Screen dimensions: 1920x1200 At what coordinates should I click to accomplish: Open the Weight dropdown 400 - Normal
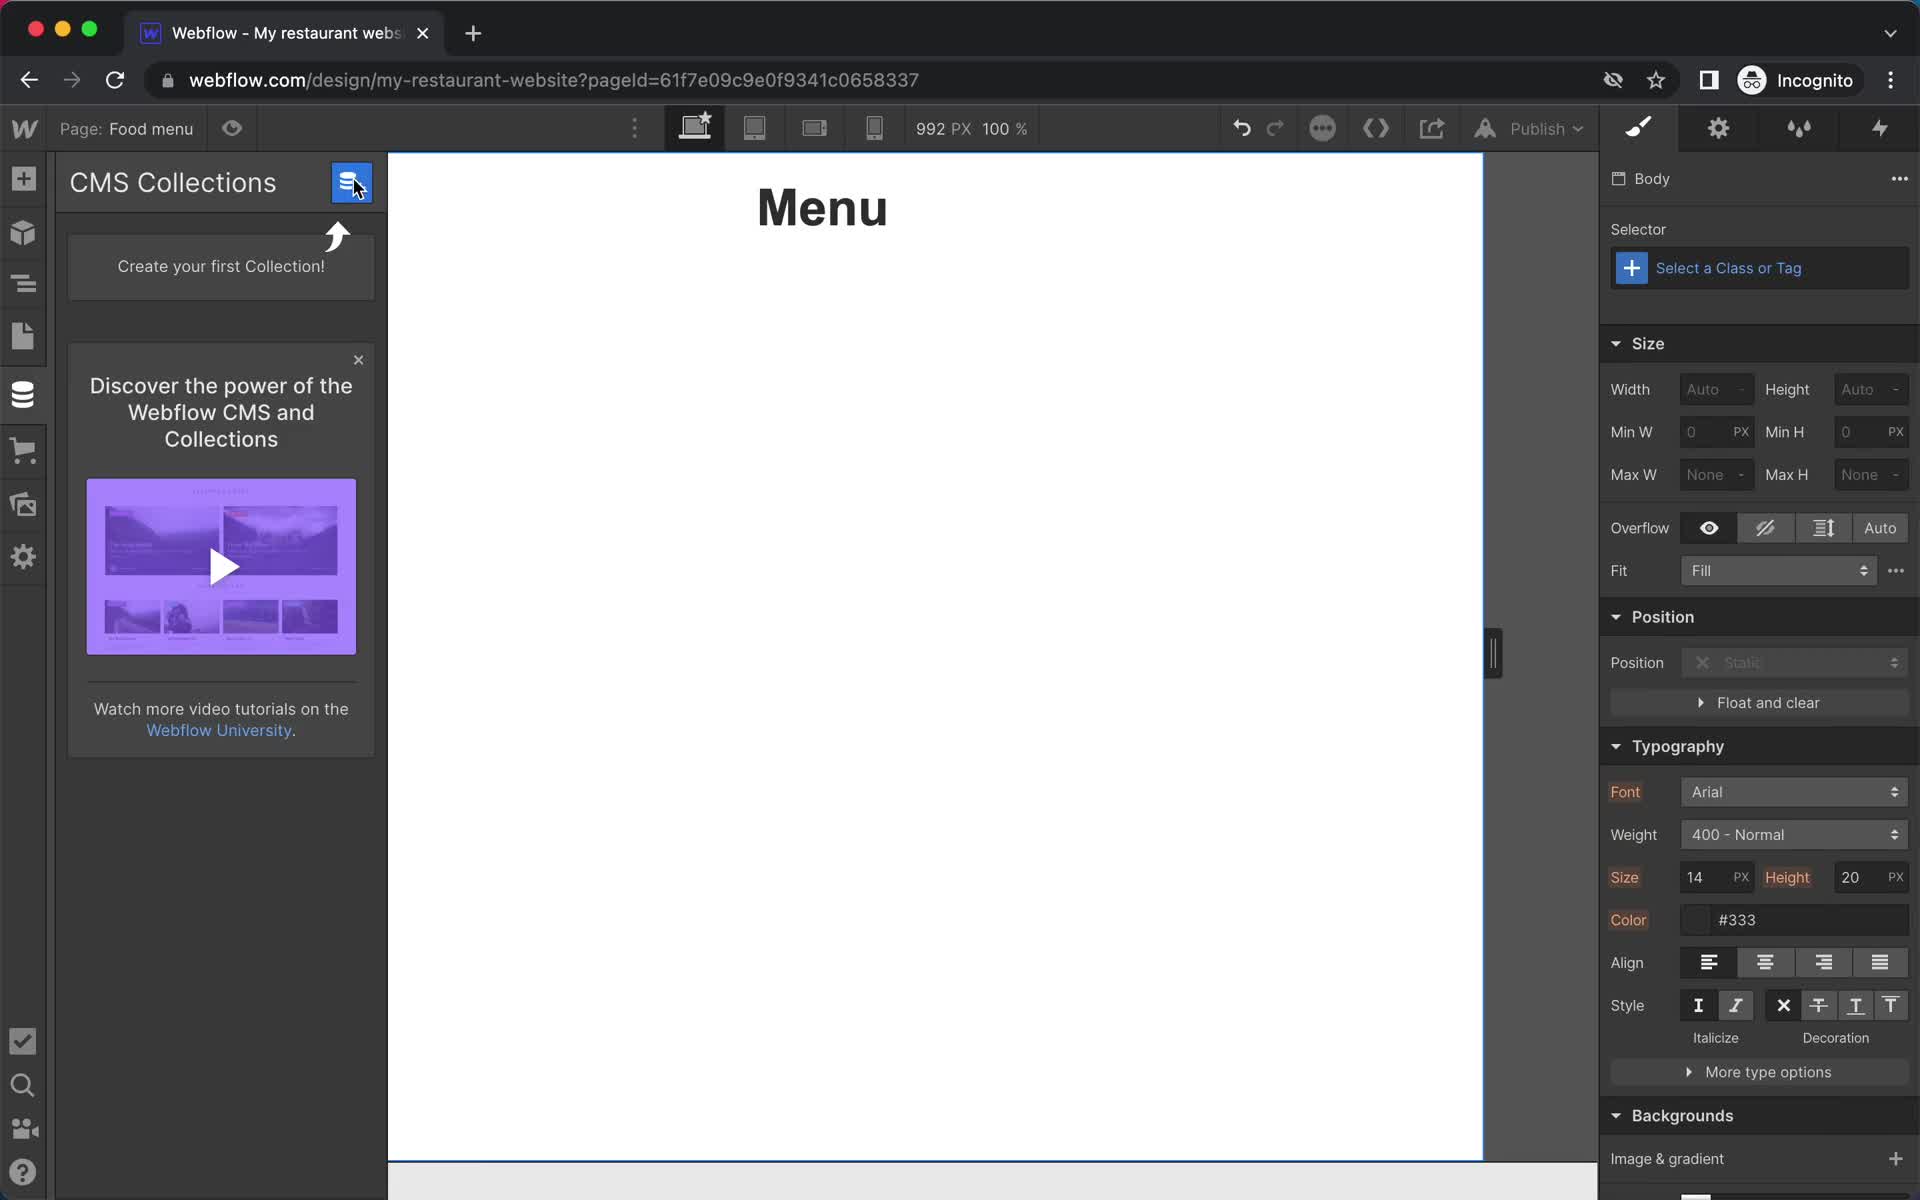pos(1794,835)
